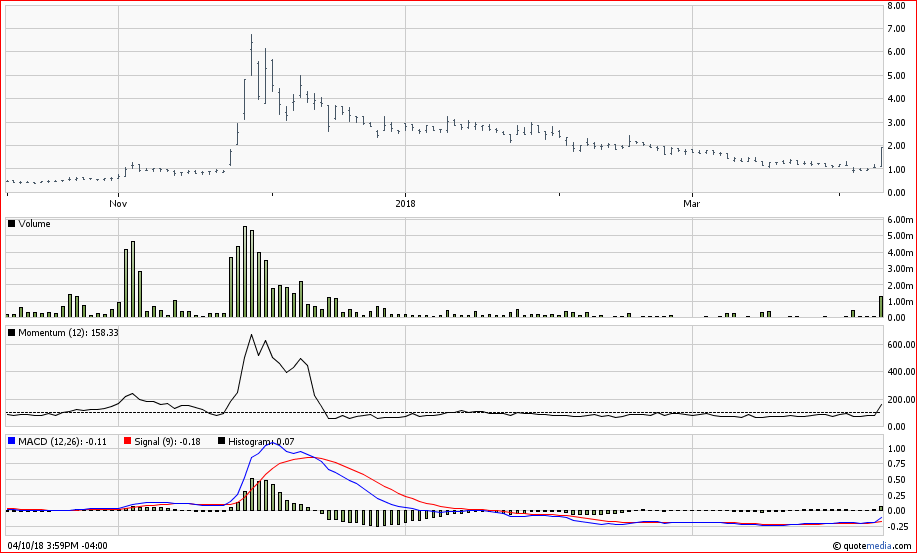
Task: Click the tallest early November volume bar
Action: pyautogui.click(x=133, y=279)
